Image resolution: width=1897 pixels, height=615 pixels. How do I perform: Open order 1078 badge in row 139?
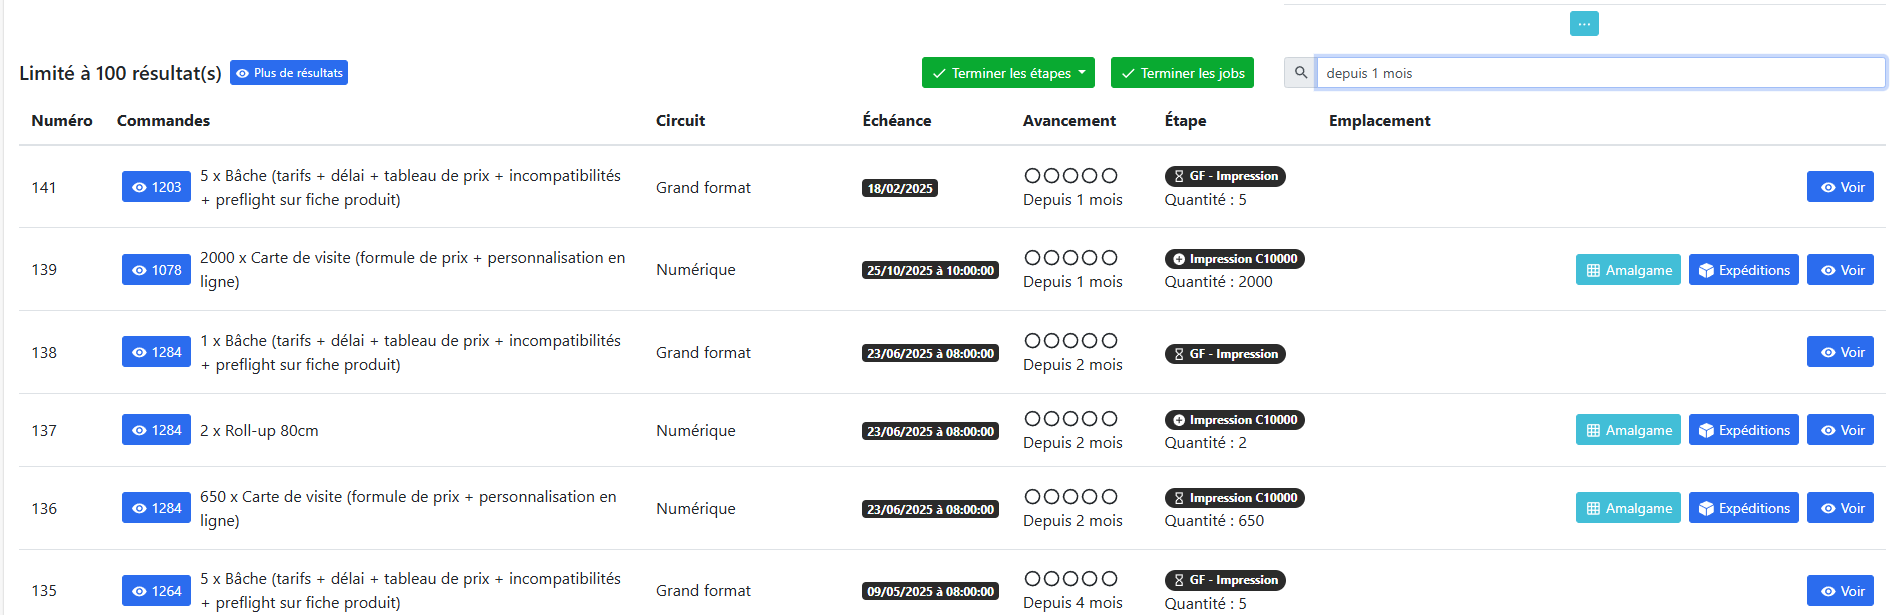156,270
